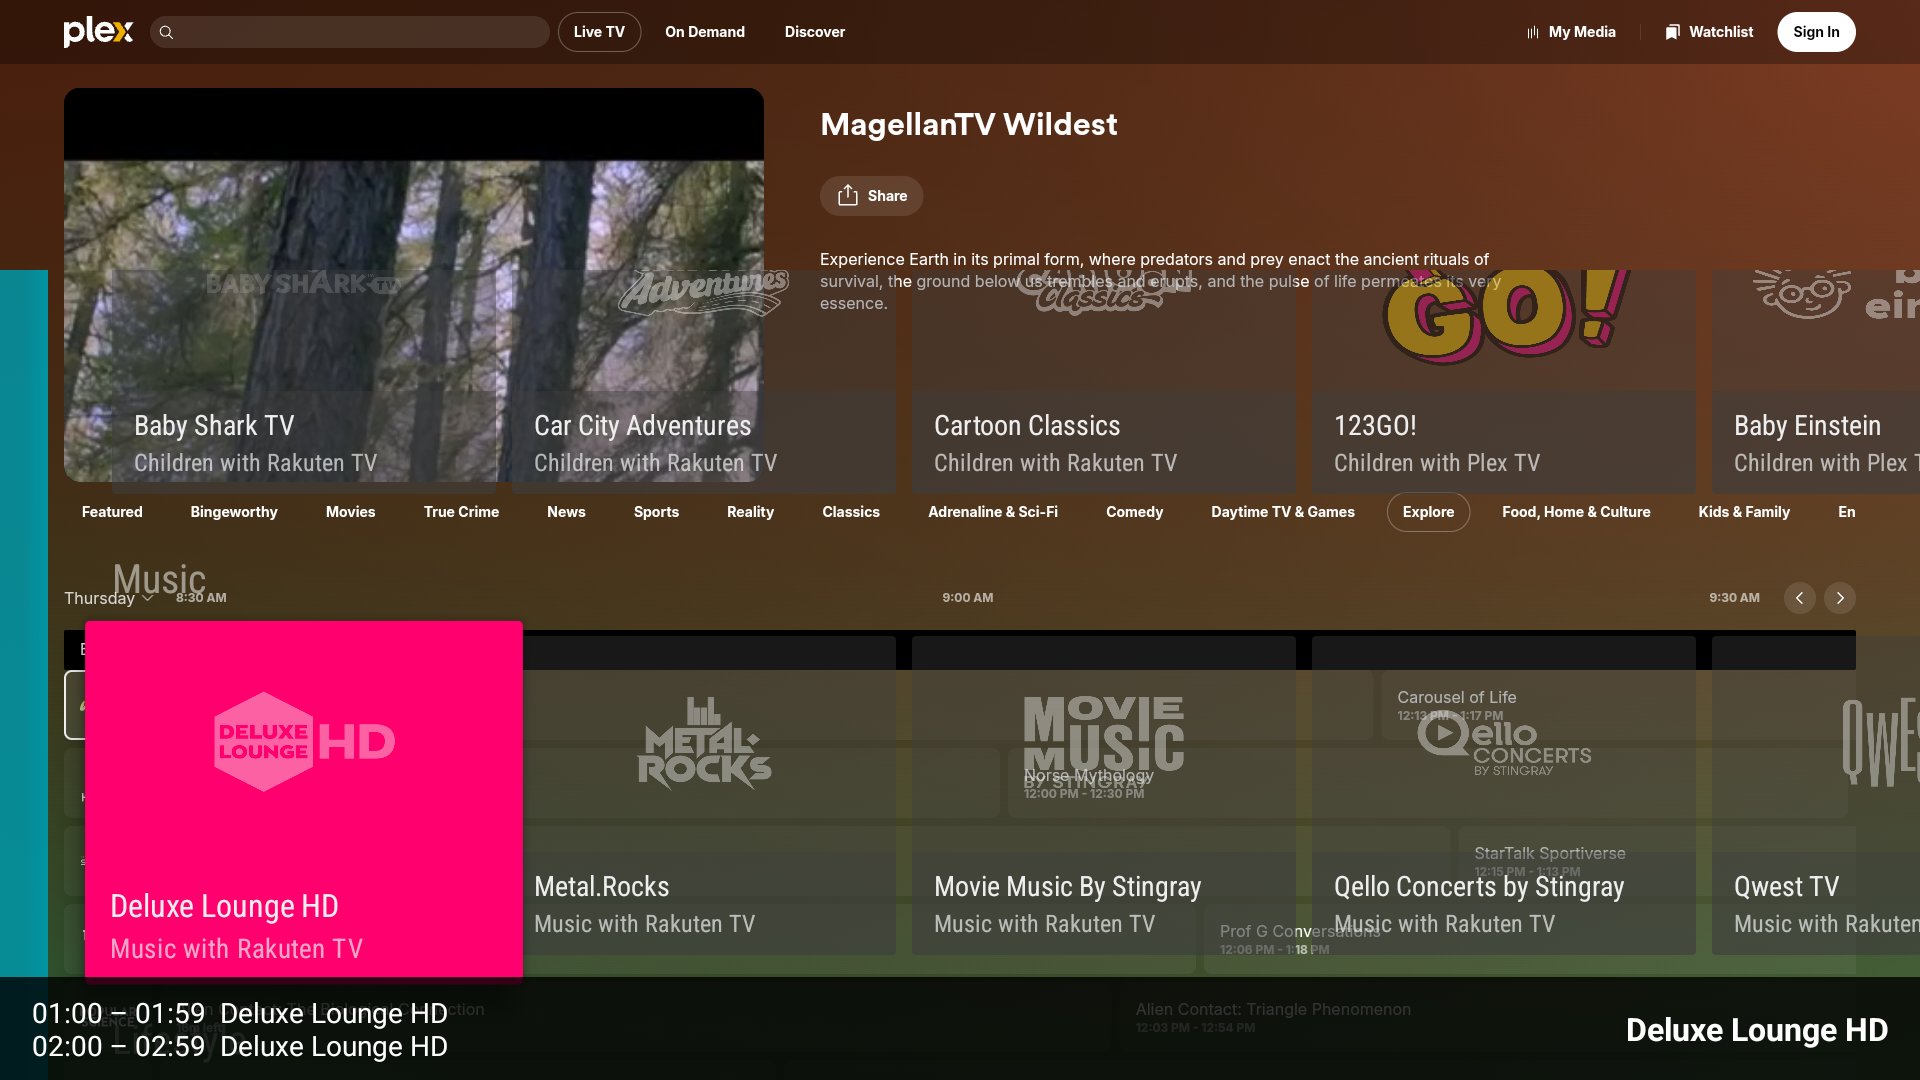Select the Adrenaline & Sci-Fi category
This screenshot has width=1920, height=1080.
(x=993, y=512)
